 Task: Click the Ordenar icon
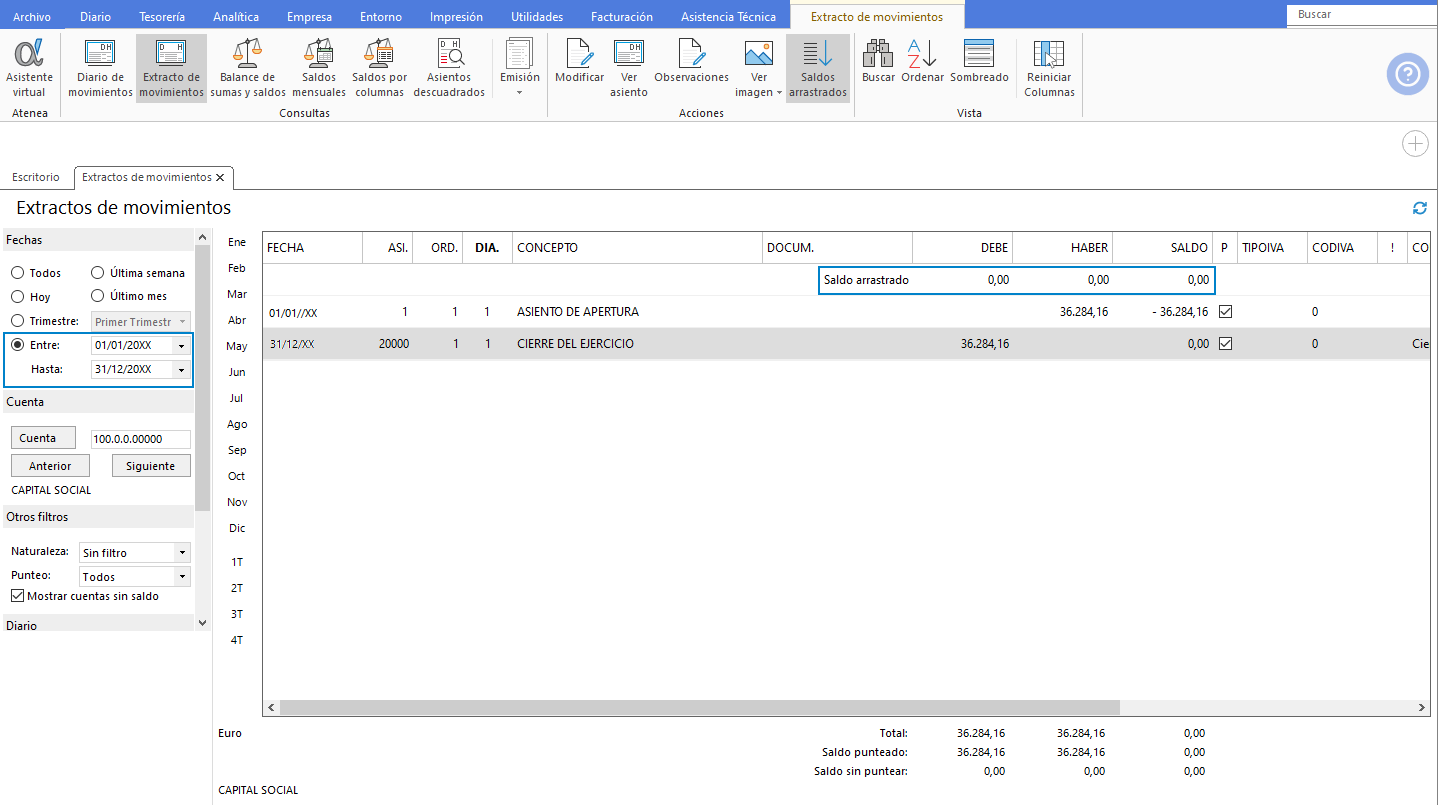(922, 53)
